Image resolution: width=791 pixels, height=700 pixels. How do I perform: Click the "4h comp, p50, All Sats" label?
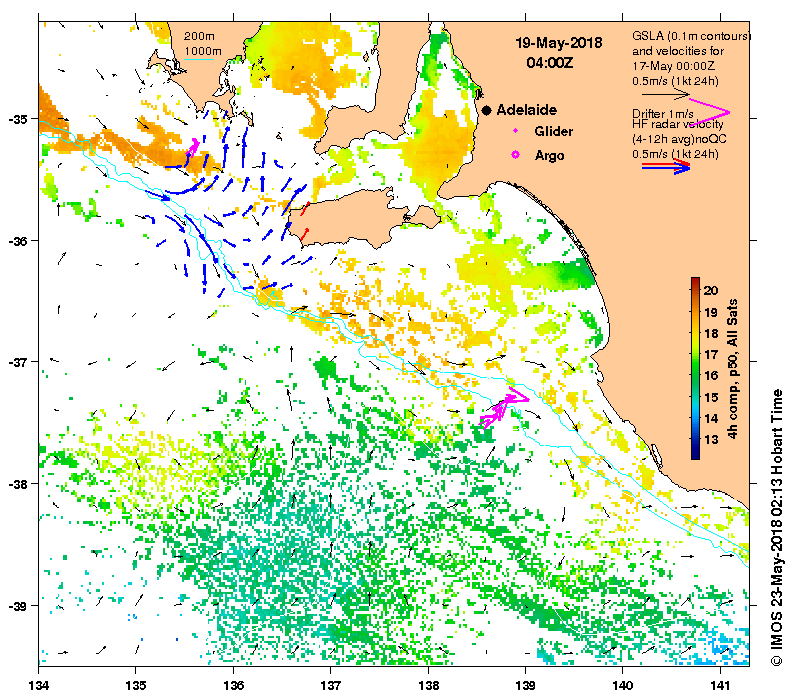pos(732,369)
